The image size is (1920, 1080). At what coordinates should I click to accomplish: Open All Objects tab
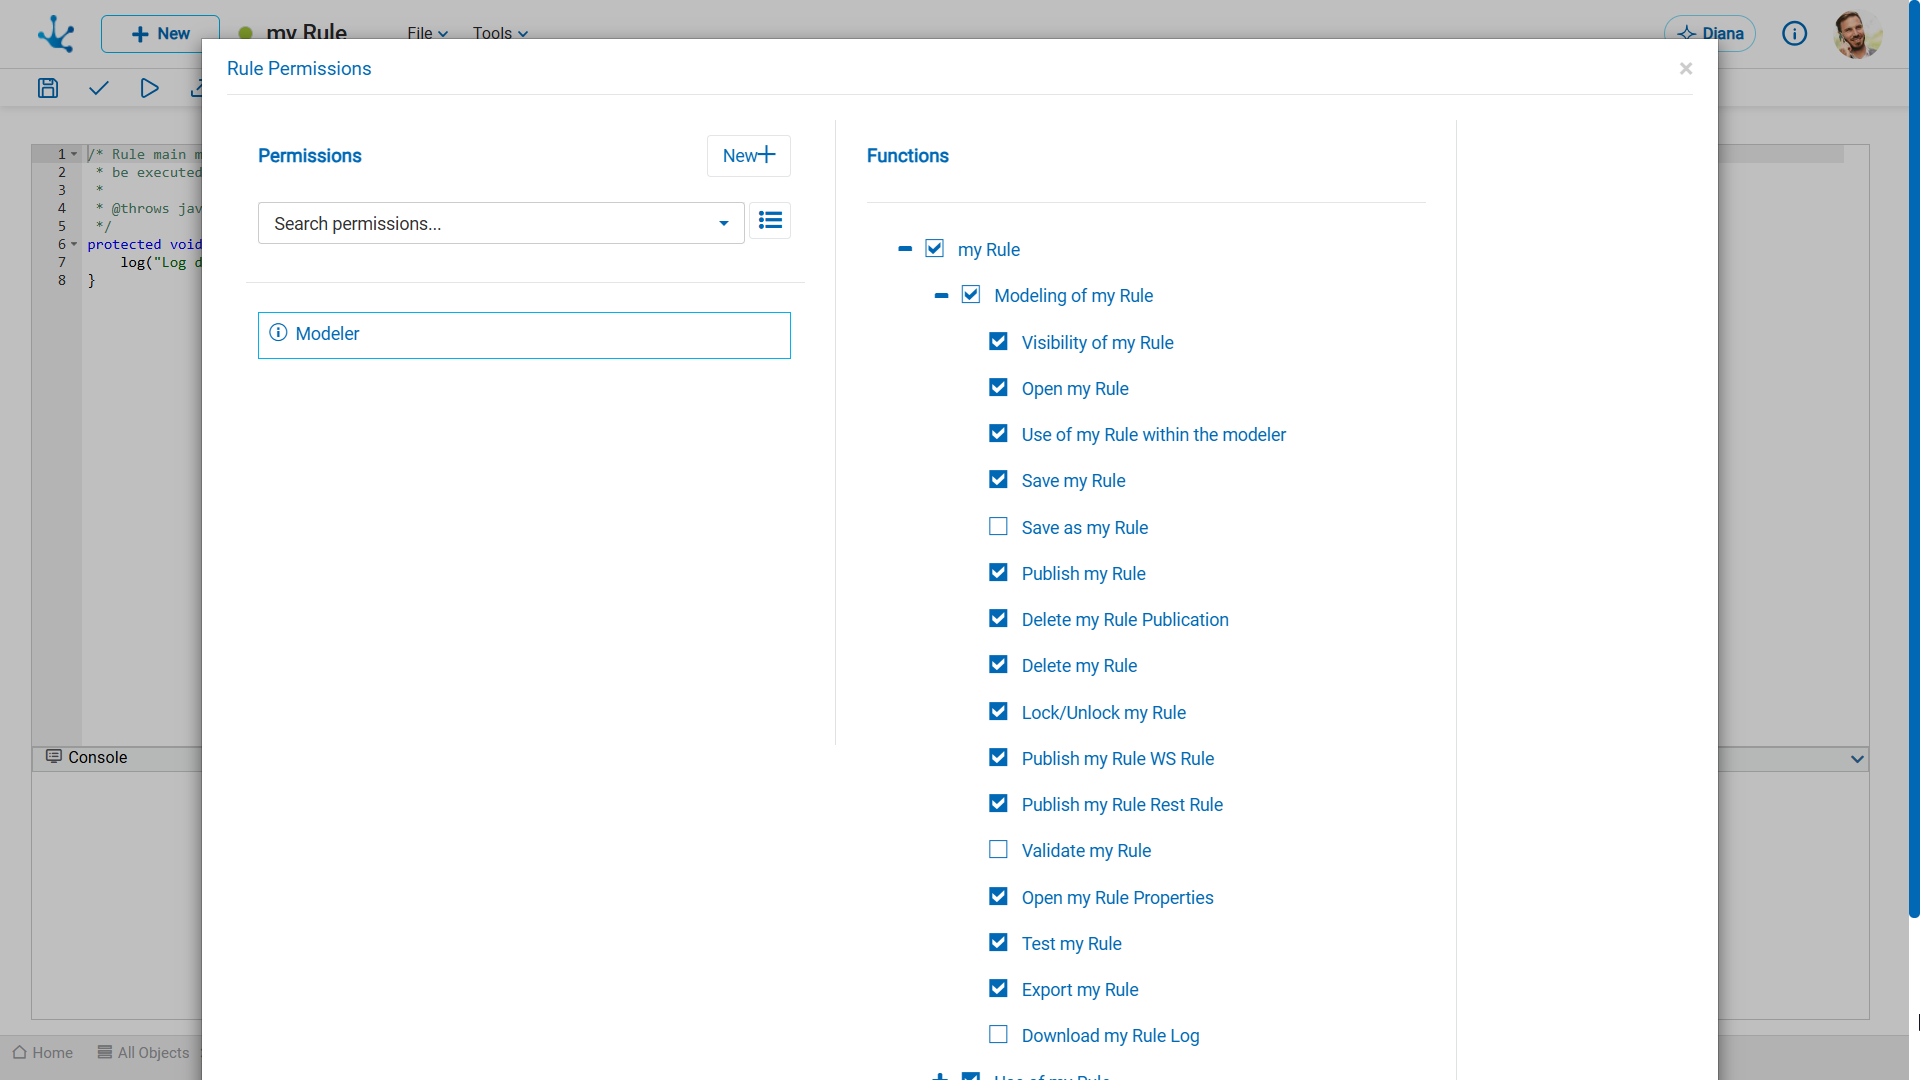click(x=143, y=1052)
